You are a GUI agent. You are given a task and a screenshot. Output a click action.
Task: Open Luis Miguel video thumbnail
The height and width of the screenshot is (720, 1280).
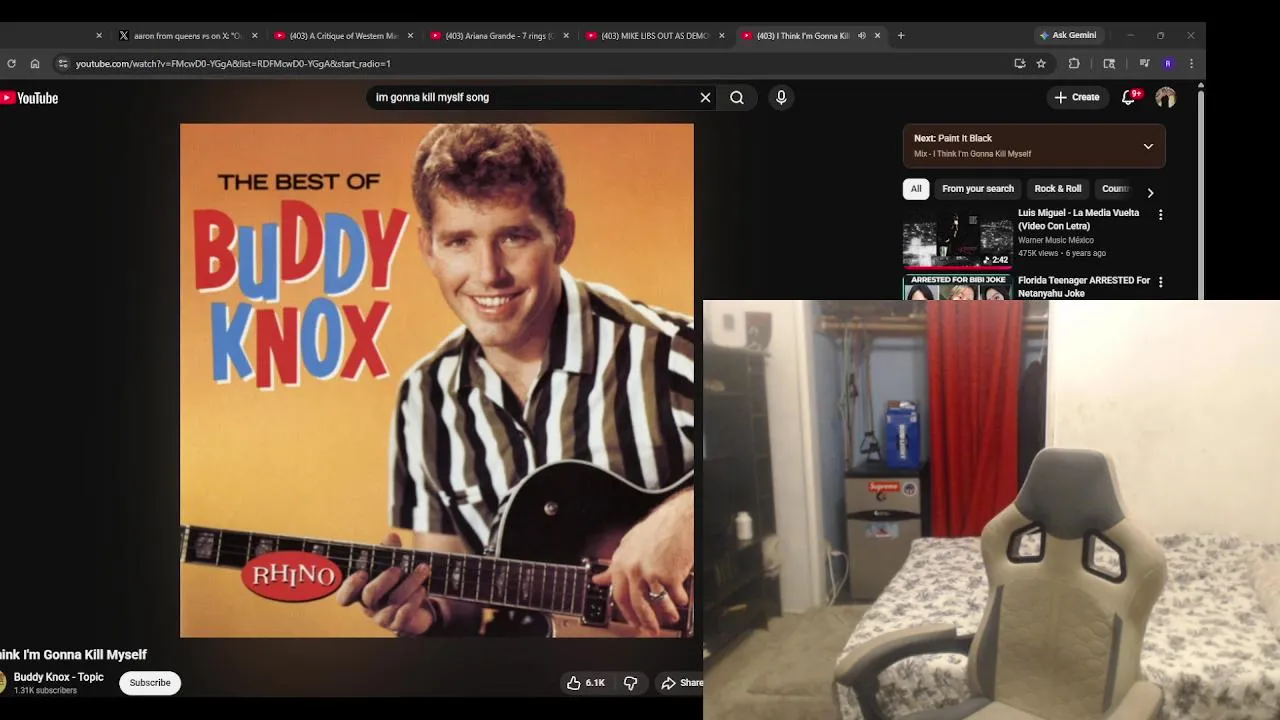(958, 241)
